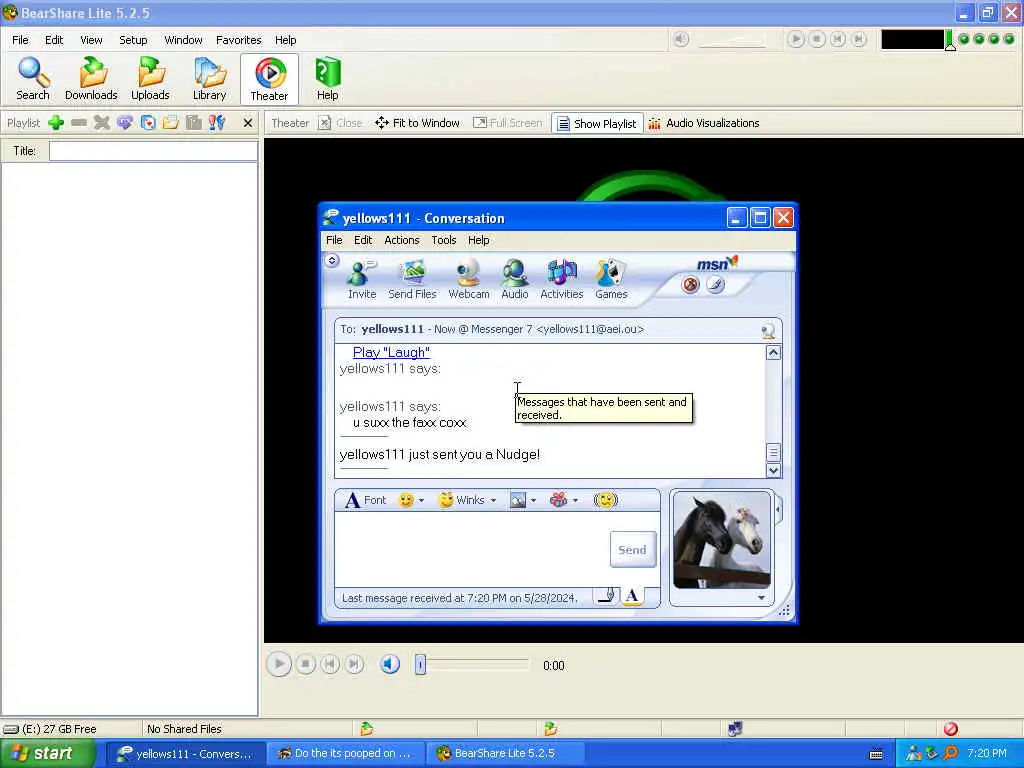Image resolution: width=1024 pixels, height=768 pixels.
Task: Open the Downloads section in BearShare
Action: click(91, 78)
